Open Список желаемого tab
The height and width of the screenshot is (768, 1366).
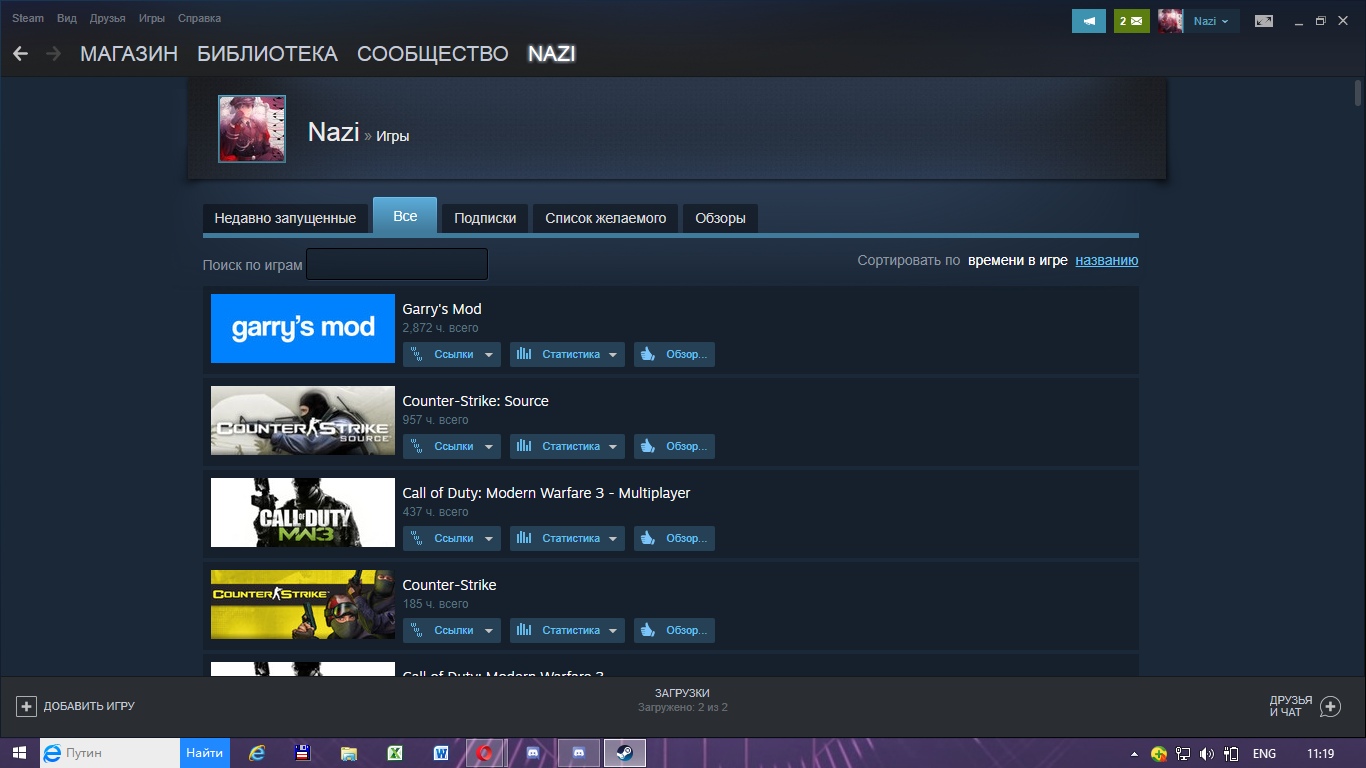pyautogui.click(x=606, y=218)
